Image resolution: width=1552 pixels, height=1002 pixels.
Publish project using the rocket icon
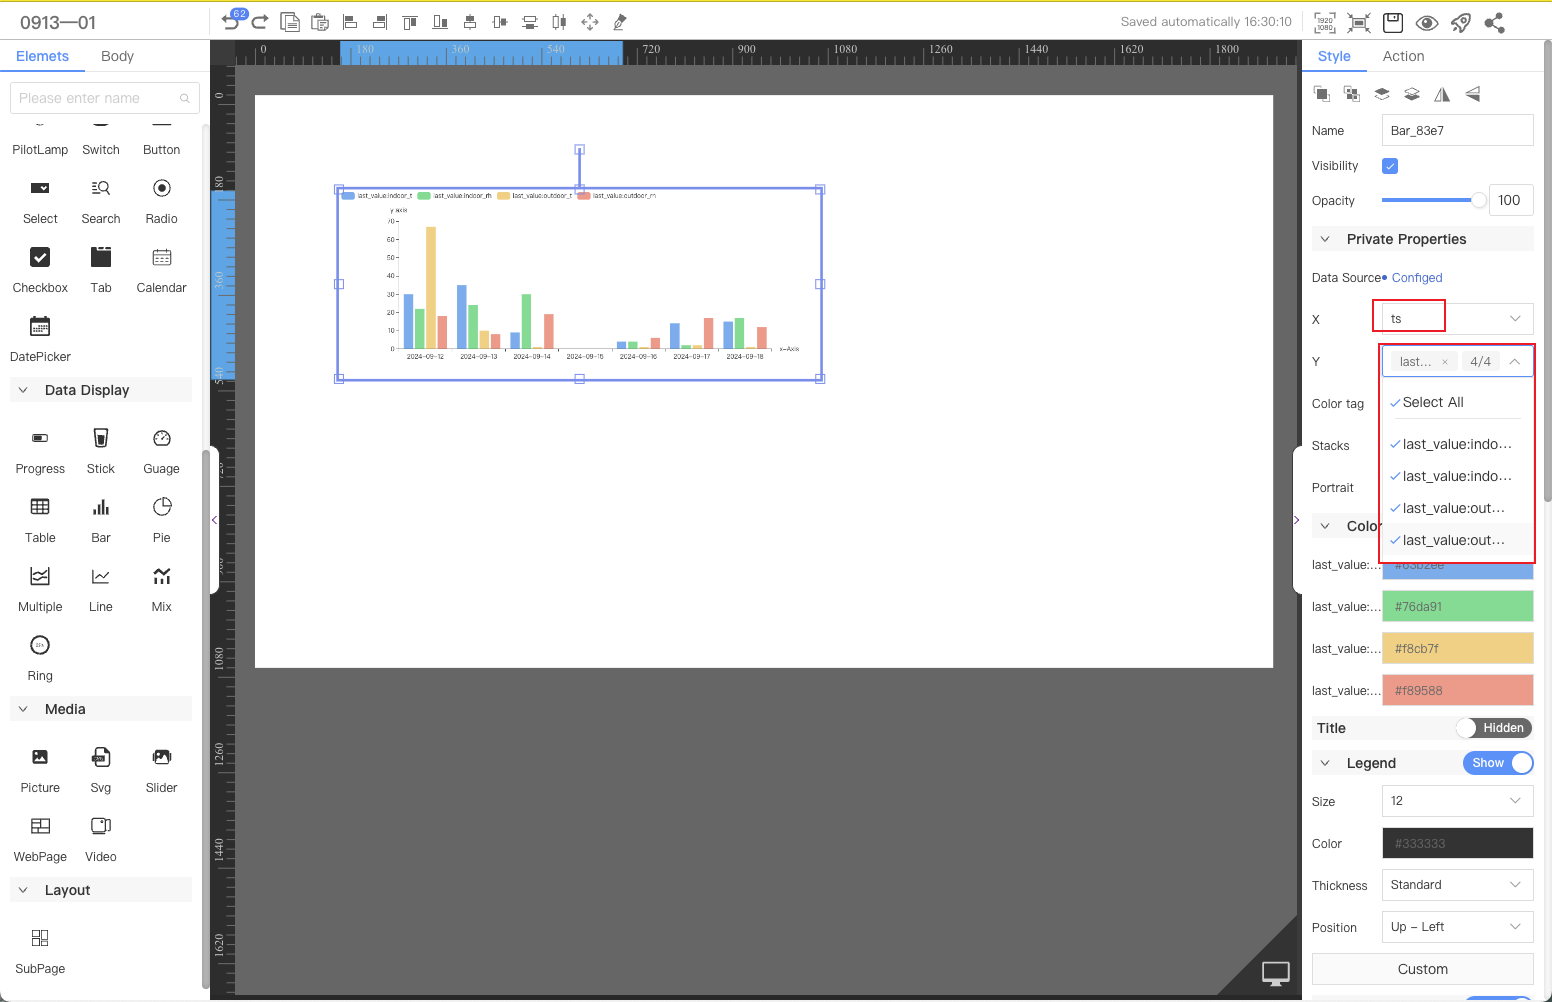(1461, 22)
